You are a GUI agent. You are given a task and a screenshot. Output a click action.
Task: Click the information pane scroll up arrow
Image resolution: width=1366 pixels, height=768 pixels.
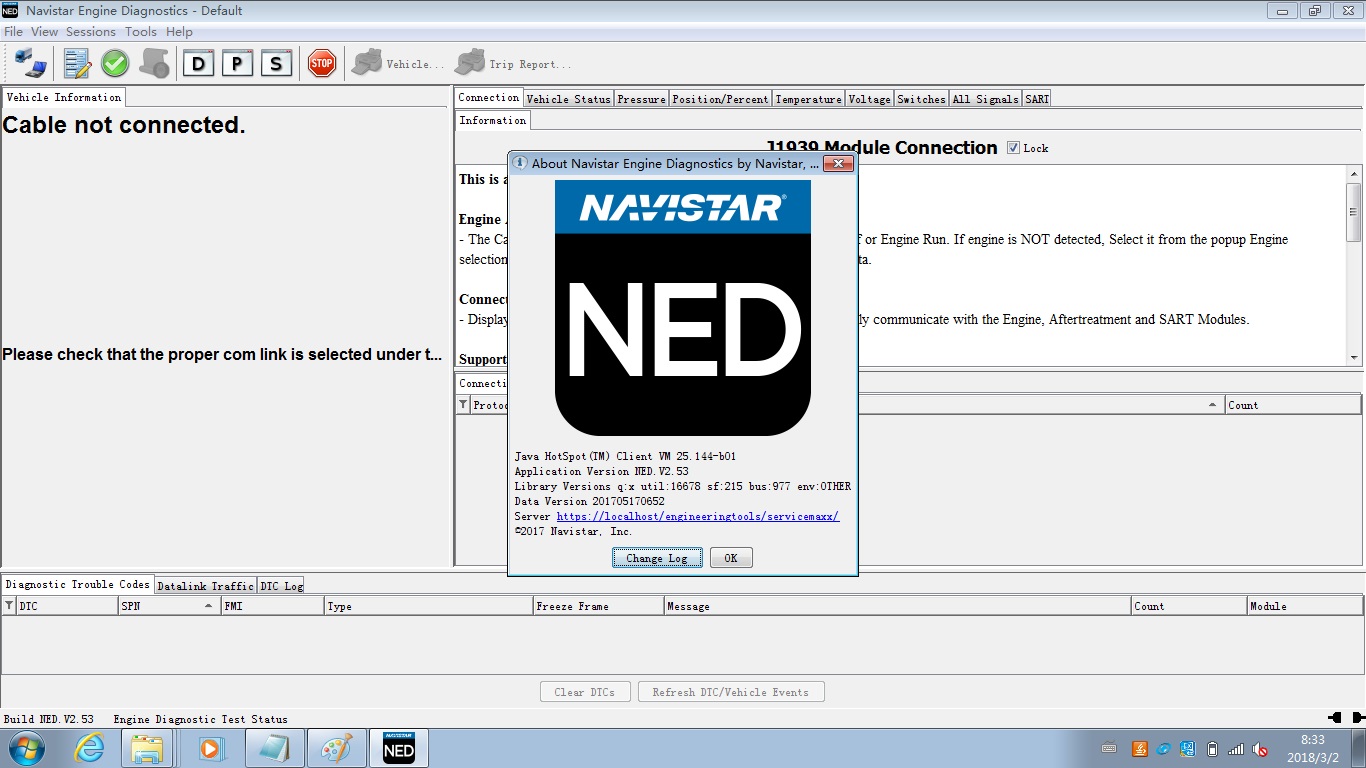tap(1354, 173)
